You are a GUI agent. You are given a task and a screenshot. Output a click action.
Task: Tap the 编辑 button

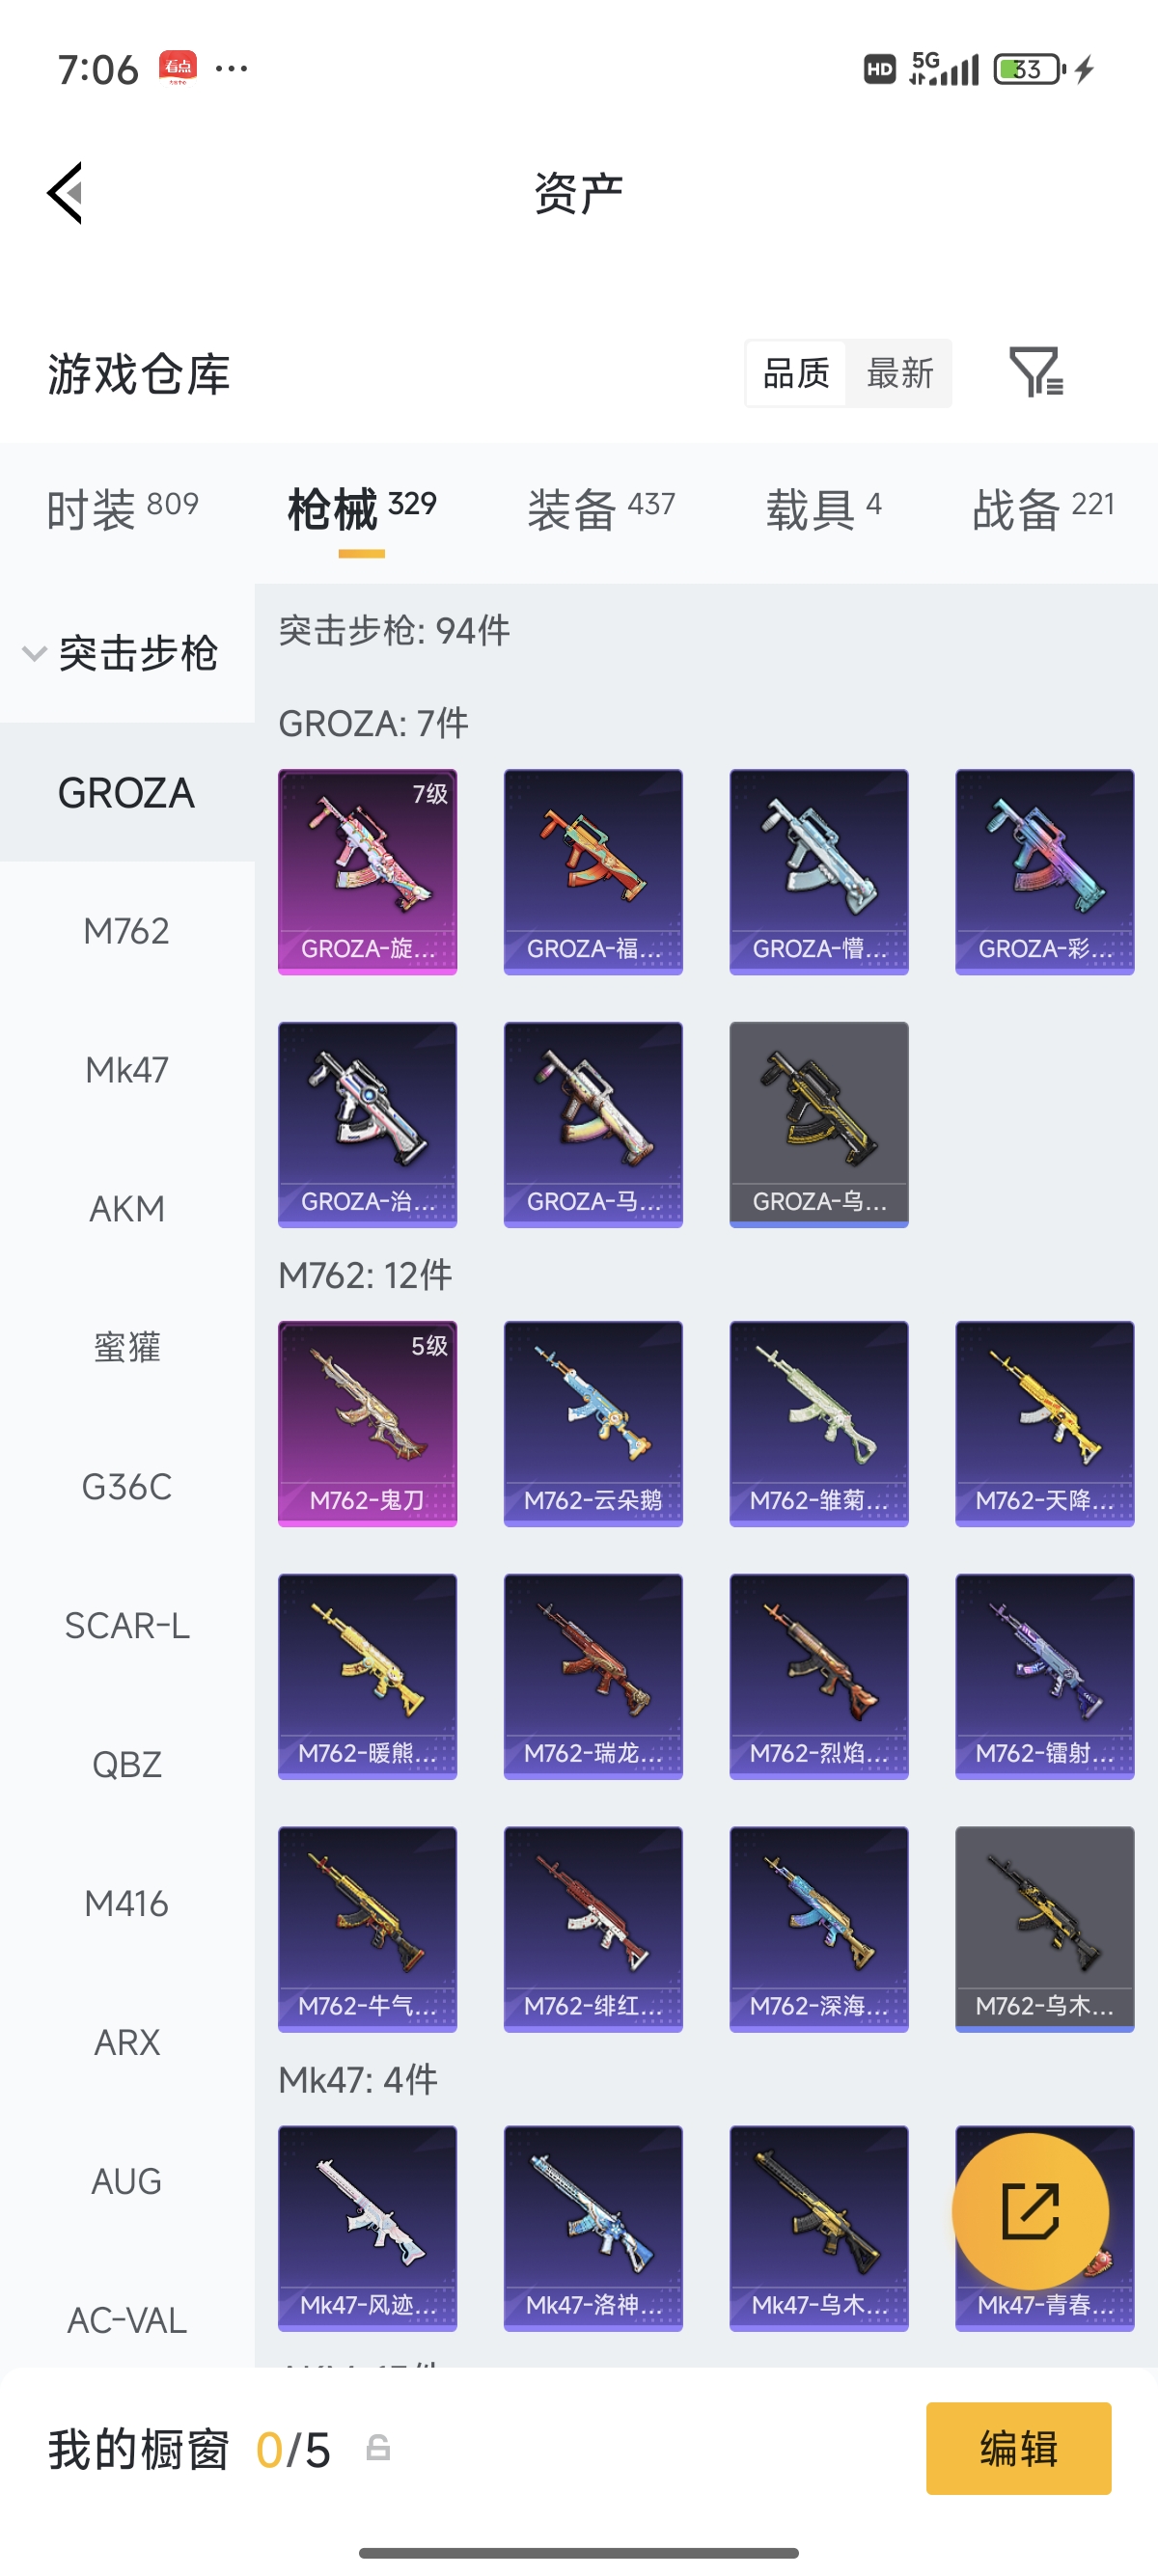[x=1018, y=2448]
